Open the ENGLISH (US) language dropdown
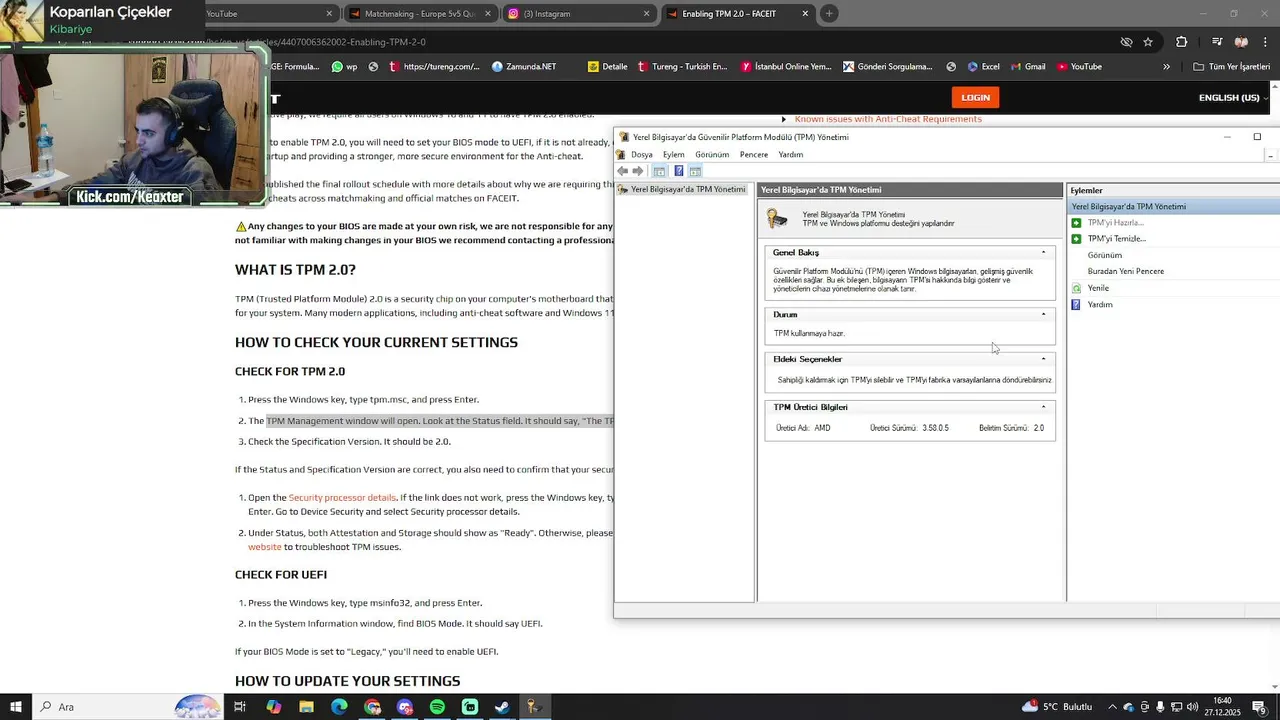Image resolution: width=1280 pixels, height=720 pixels. pyautogui.click(x=1232, y=97)
